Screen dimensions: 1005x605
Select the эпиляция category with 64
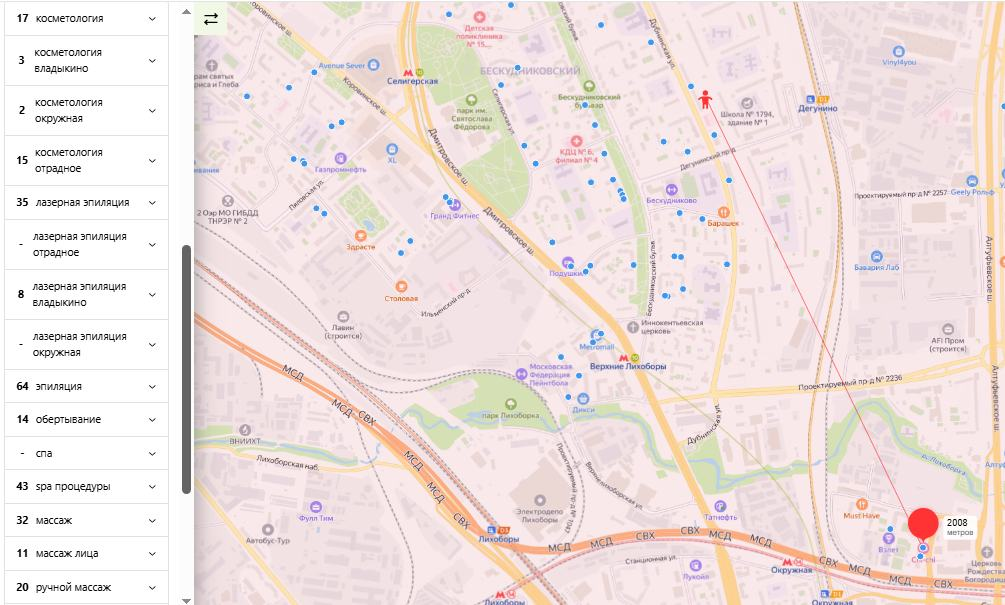(x=87, y=386)
